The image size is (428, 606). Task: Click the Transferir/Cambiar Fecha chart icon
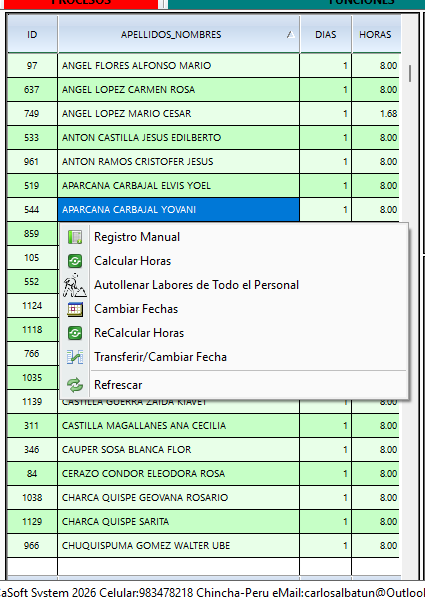click(75, 357)
